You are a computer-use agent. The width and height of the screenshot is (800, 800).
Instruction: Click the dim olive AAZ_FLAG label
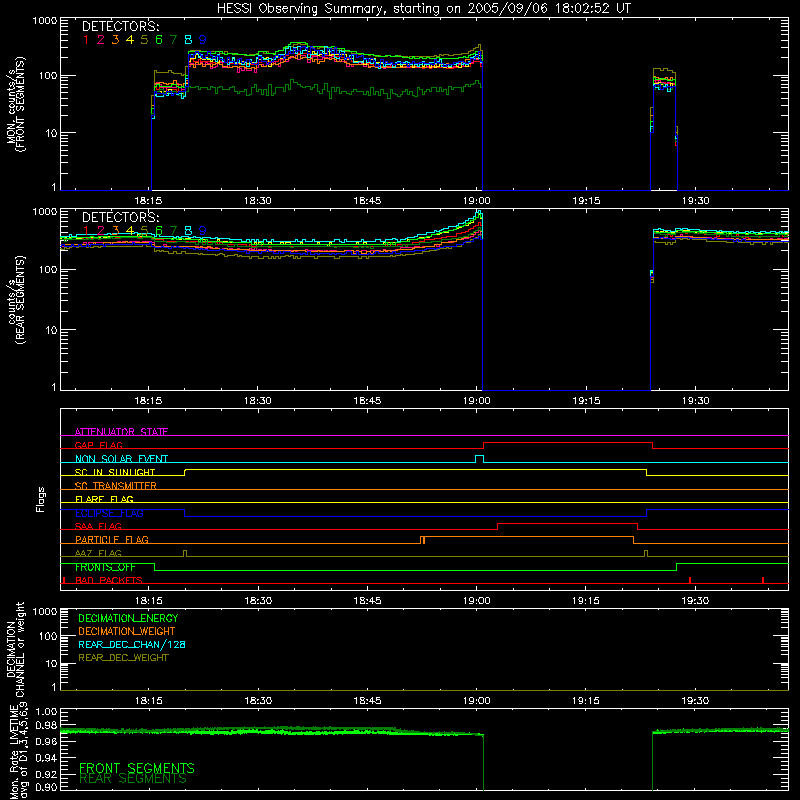98,553
